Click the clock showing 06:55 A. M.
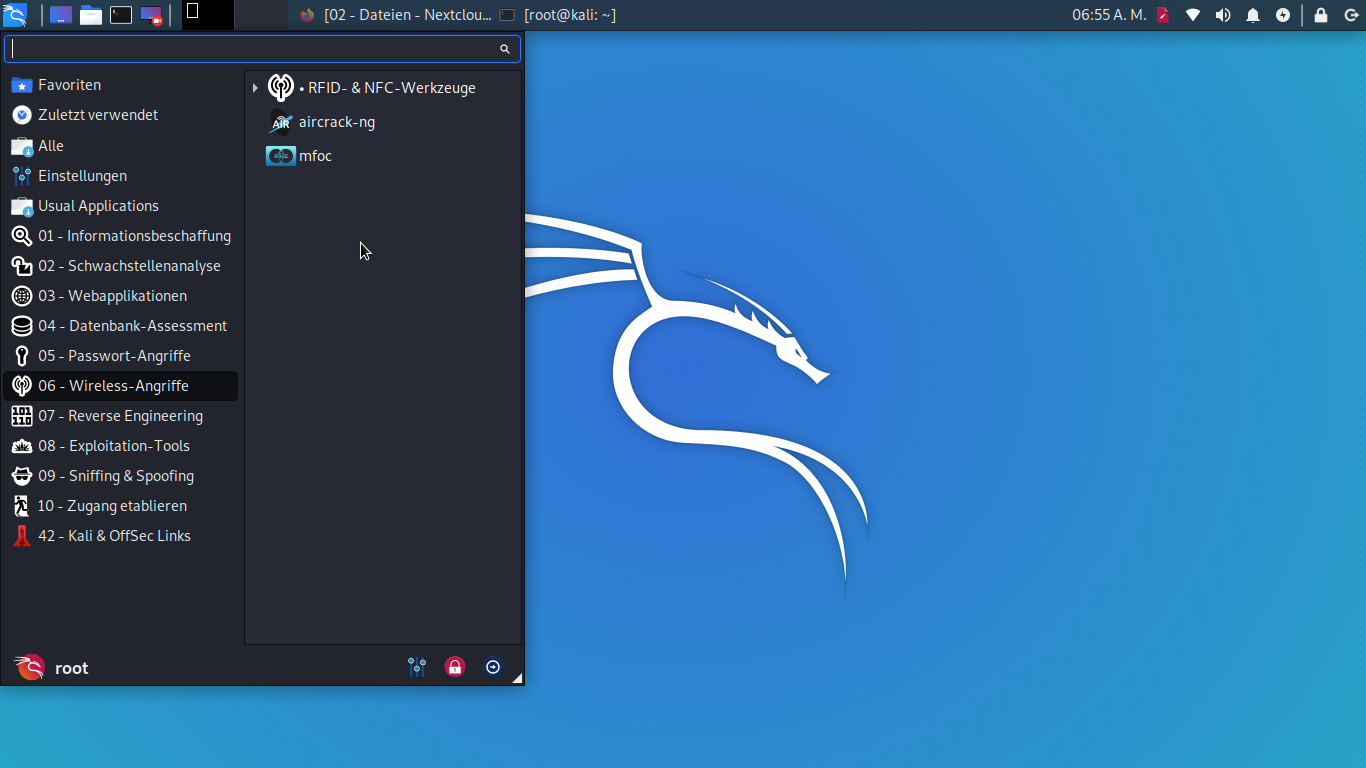Viewport: 1366px width, 768px height. tap(1109, 15)
